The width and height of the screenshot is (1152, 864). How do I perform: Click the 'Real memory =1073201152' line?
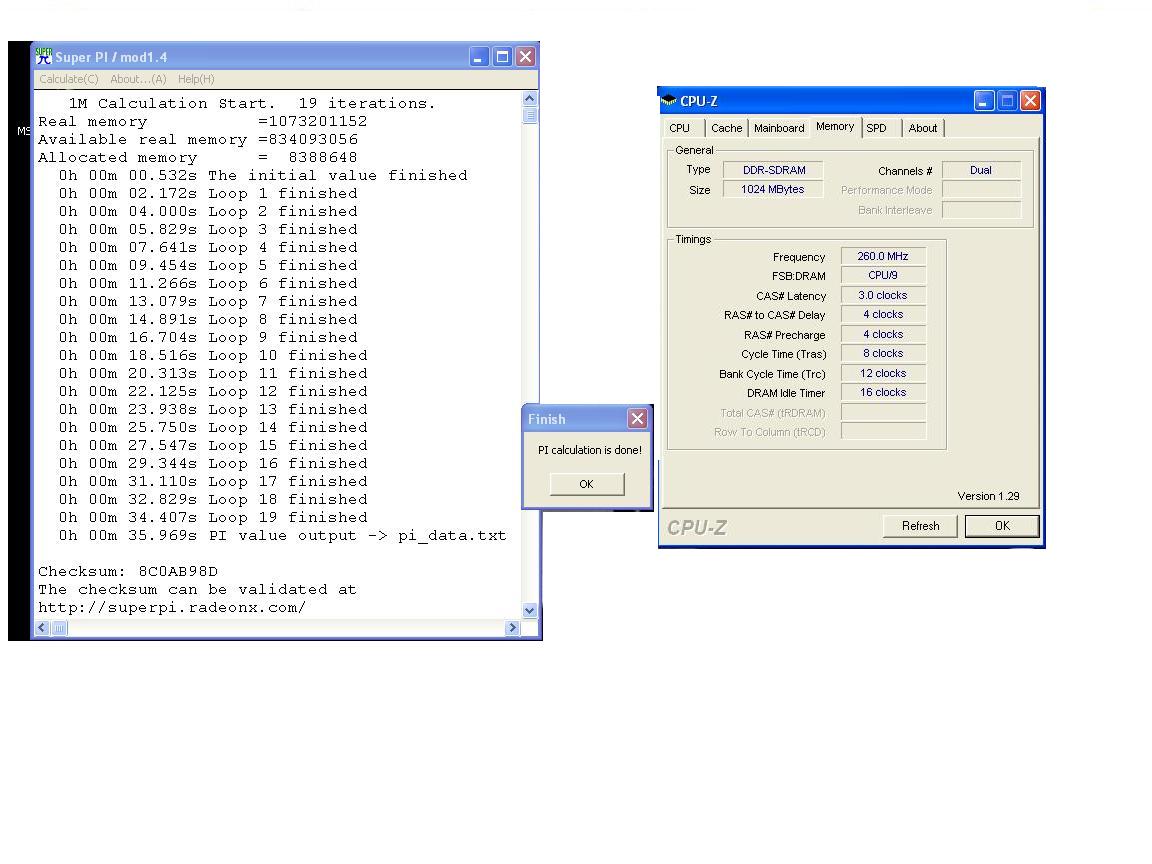tap(203, 121)
